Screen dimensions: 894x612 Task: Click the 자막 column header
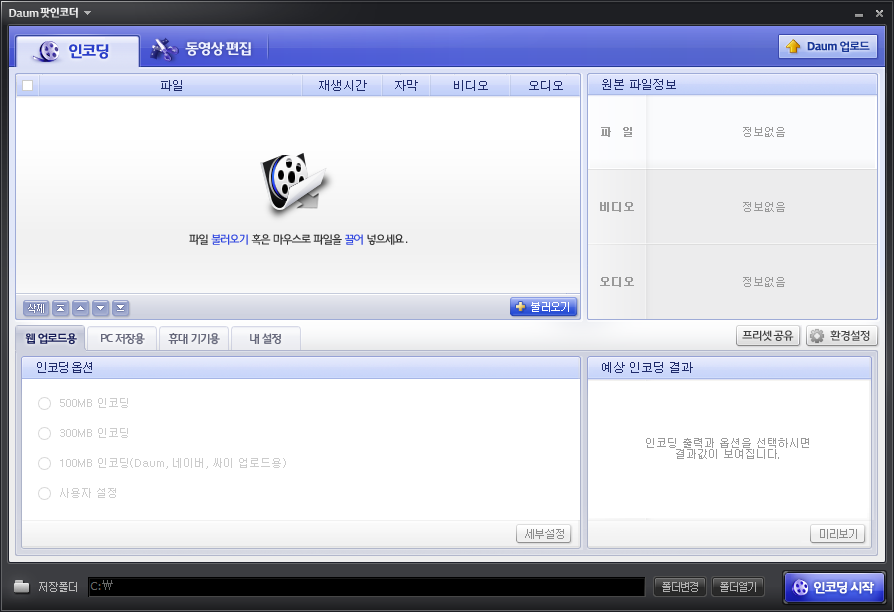click(x=406, y=86)
